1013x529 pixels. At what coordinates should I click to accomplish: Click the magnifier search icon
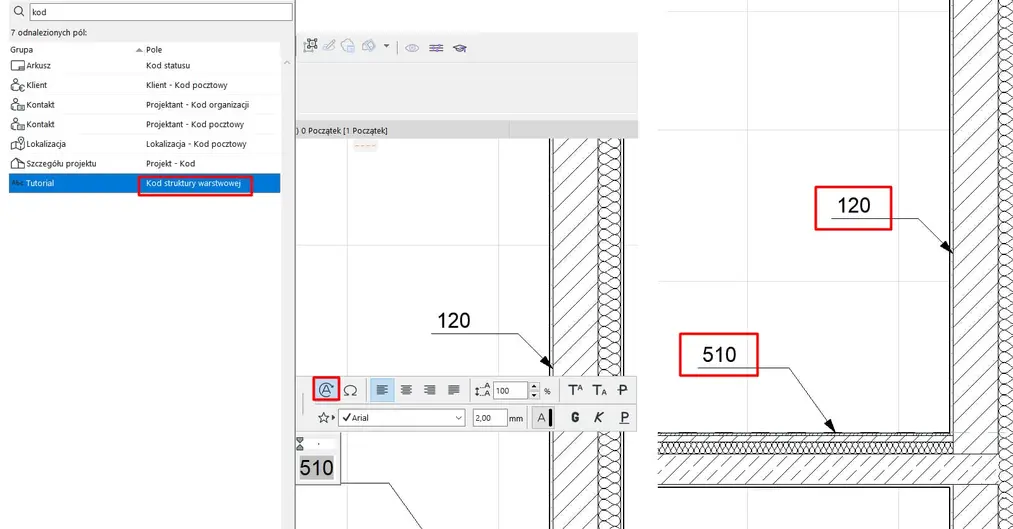(19, 12)
